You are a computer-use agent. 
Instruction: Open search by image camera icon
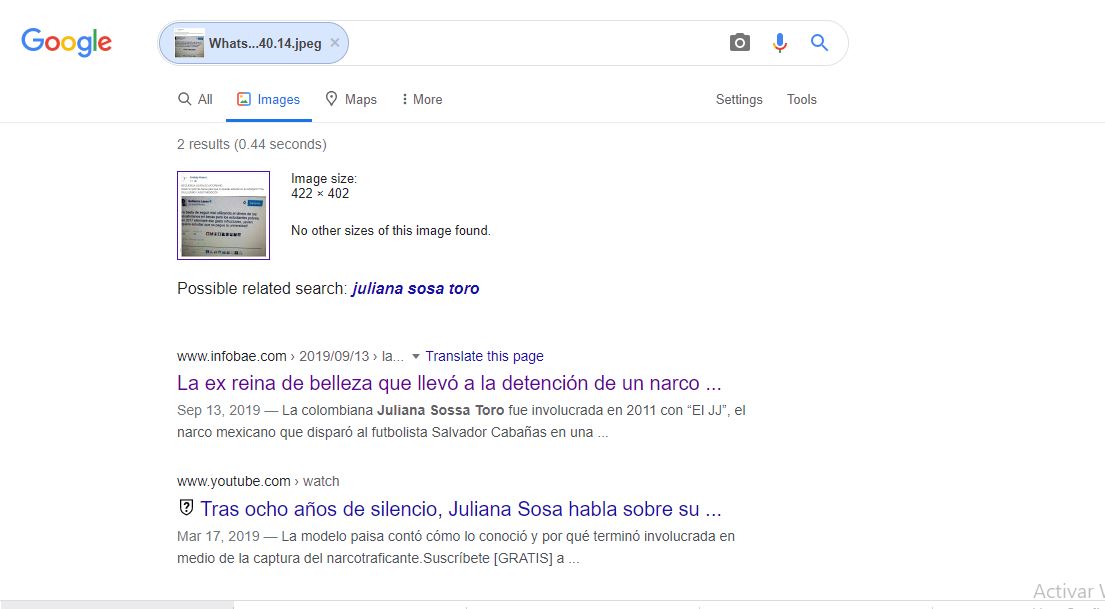pyautogui.click(x=739, y=43)
